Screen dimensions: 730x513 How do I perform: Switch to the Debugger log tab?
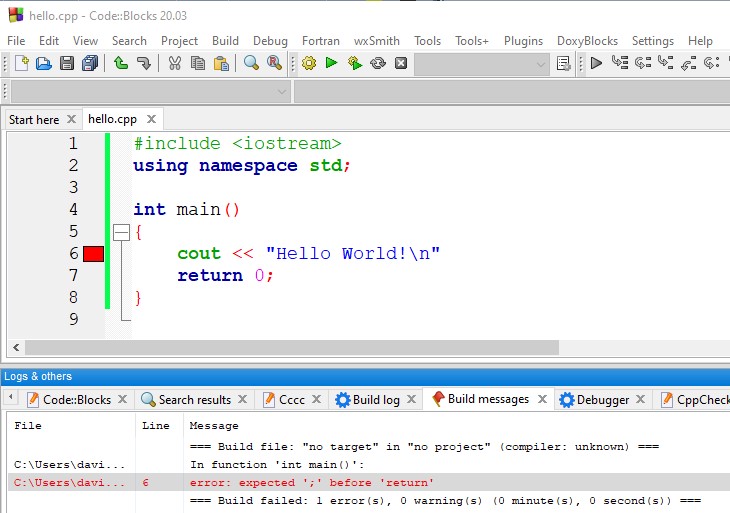[x=602, y=400]
